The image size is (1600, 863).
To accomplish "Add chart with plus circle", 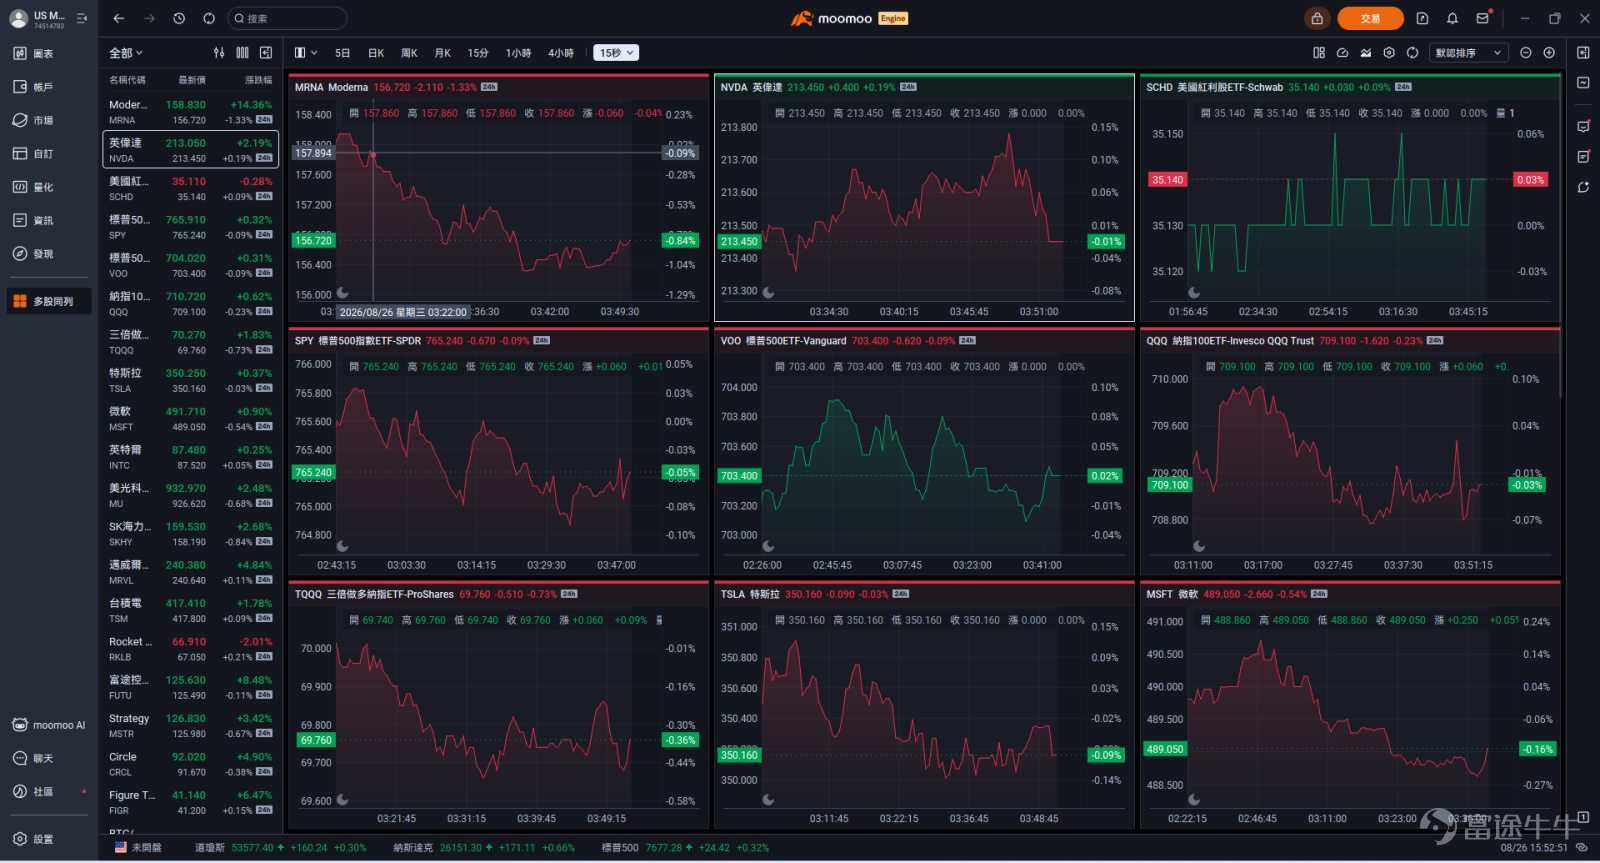I will [x=1549, y=53].
